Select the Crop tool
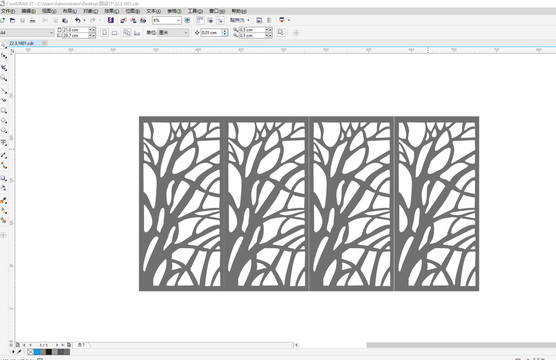Screen dimensions: 556x360 (x=4, y=67)
